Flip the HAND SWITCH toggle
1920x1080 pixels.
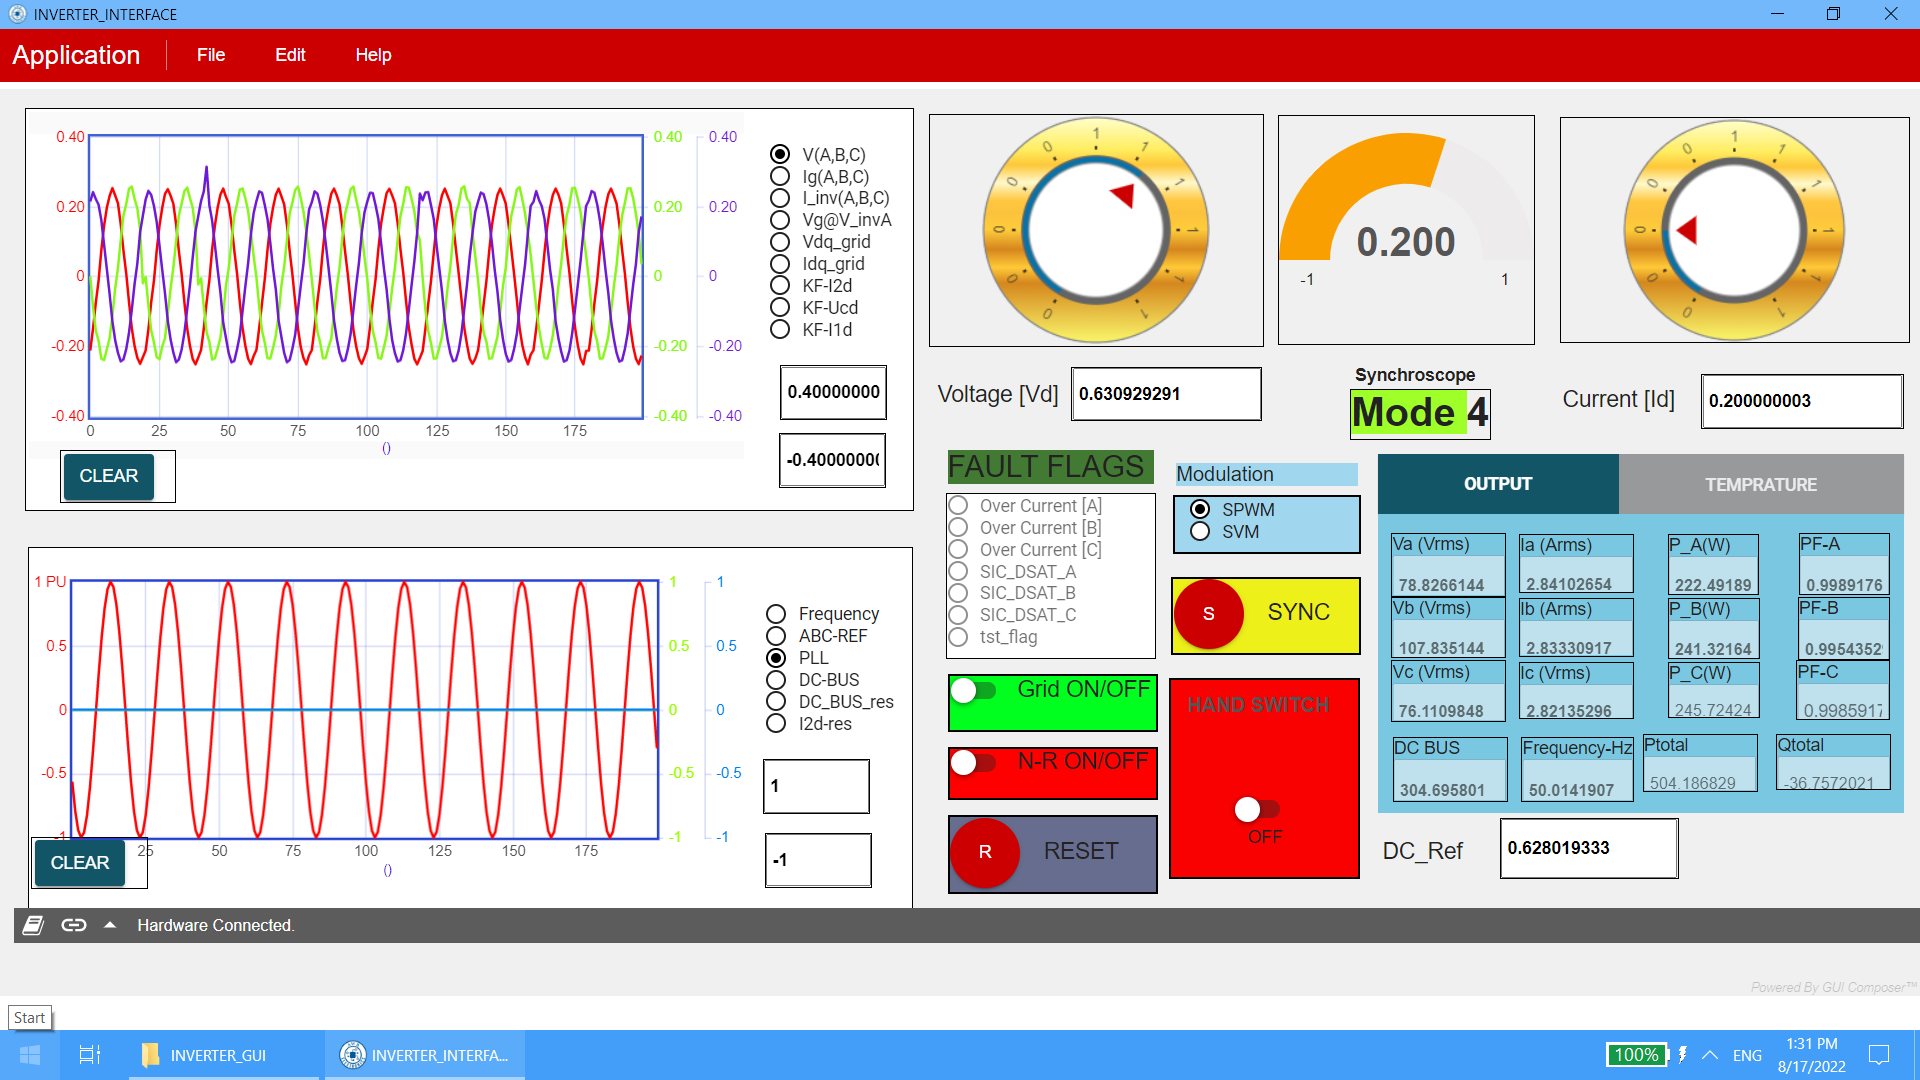(x=1256, y=809)
